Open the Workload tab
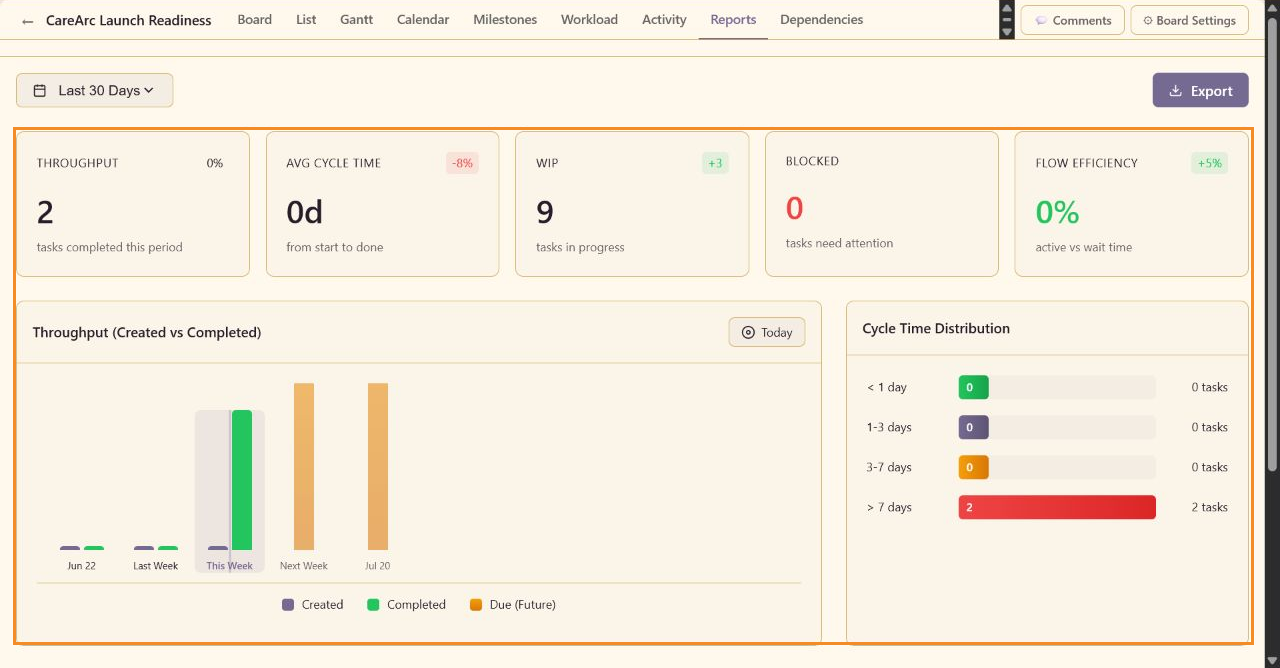Image resolution: width=1280 pixels, height=668 pixels. (x=589, y=20)
